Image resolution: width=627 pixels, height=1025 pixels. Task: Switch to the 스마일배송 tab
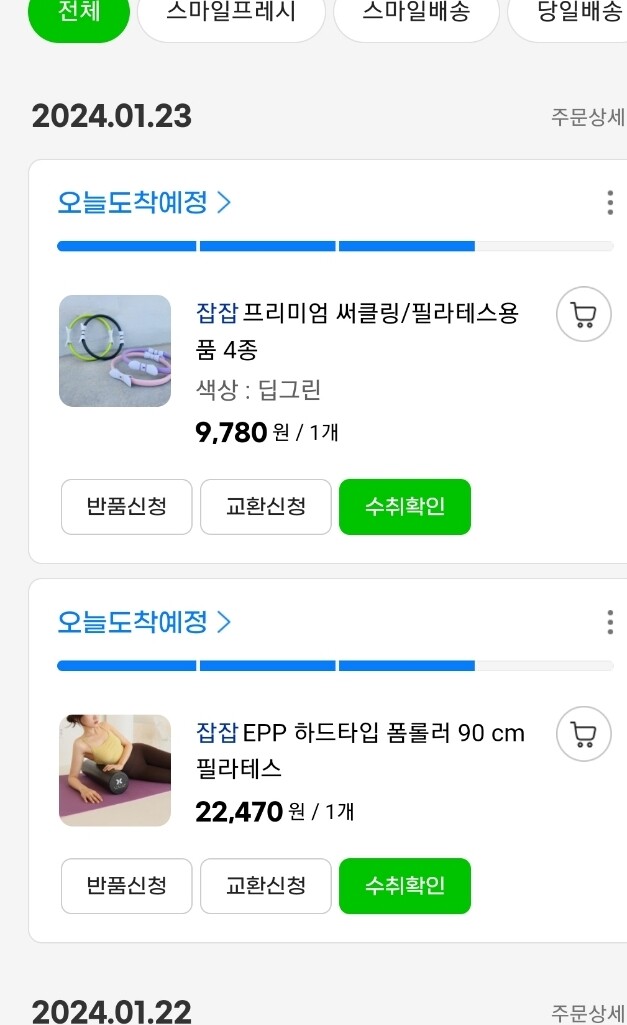[x=416, y=14]
